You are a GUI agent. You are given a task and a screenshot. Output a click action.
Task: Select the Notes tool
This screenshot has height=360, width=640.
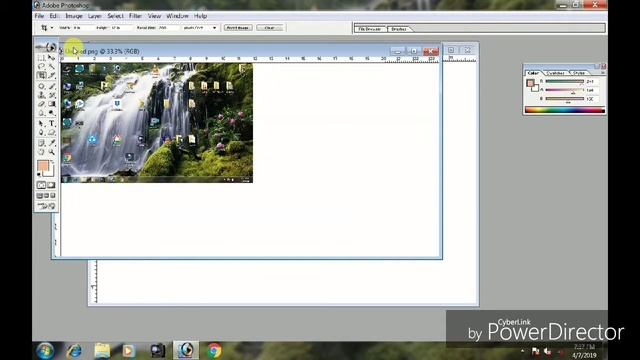41,143
